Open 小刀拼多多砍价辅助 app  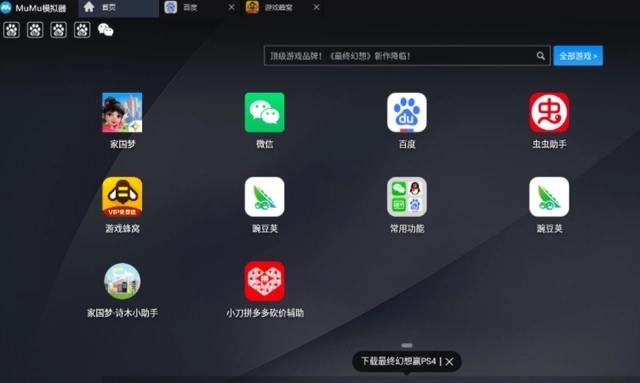264,281
